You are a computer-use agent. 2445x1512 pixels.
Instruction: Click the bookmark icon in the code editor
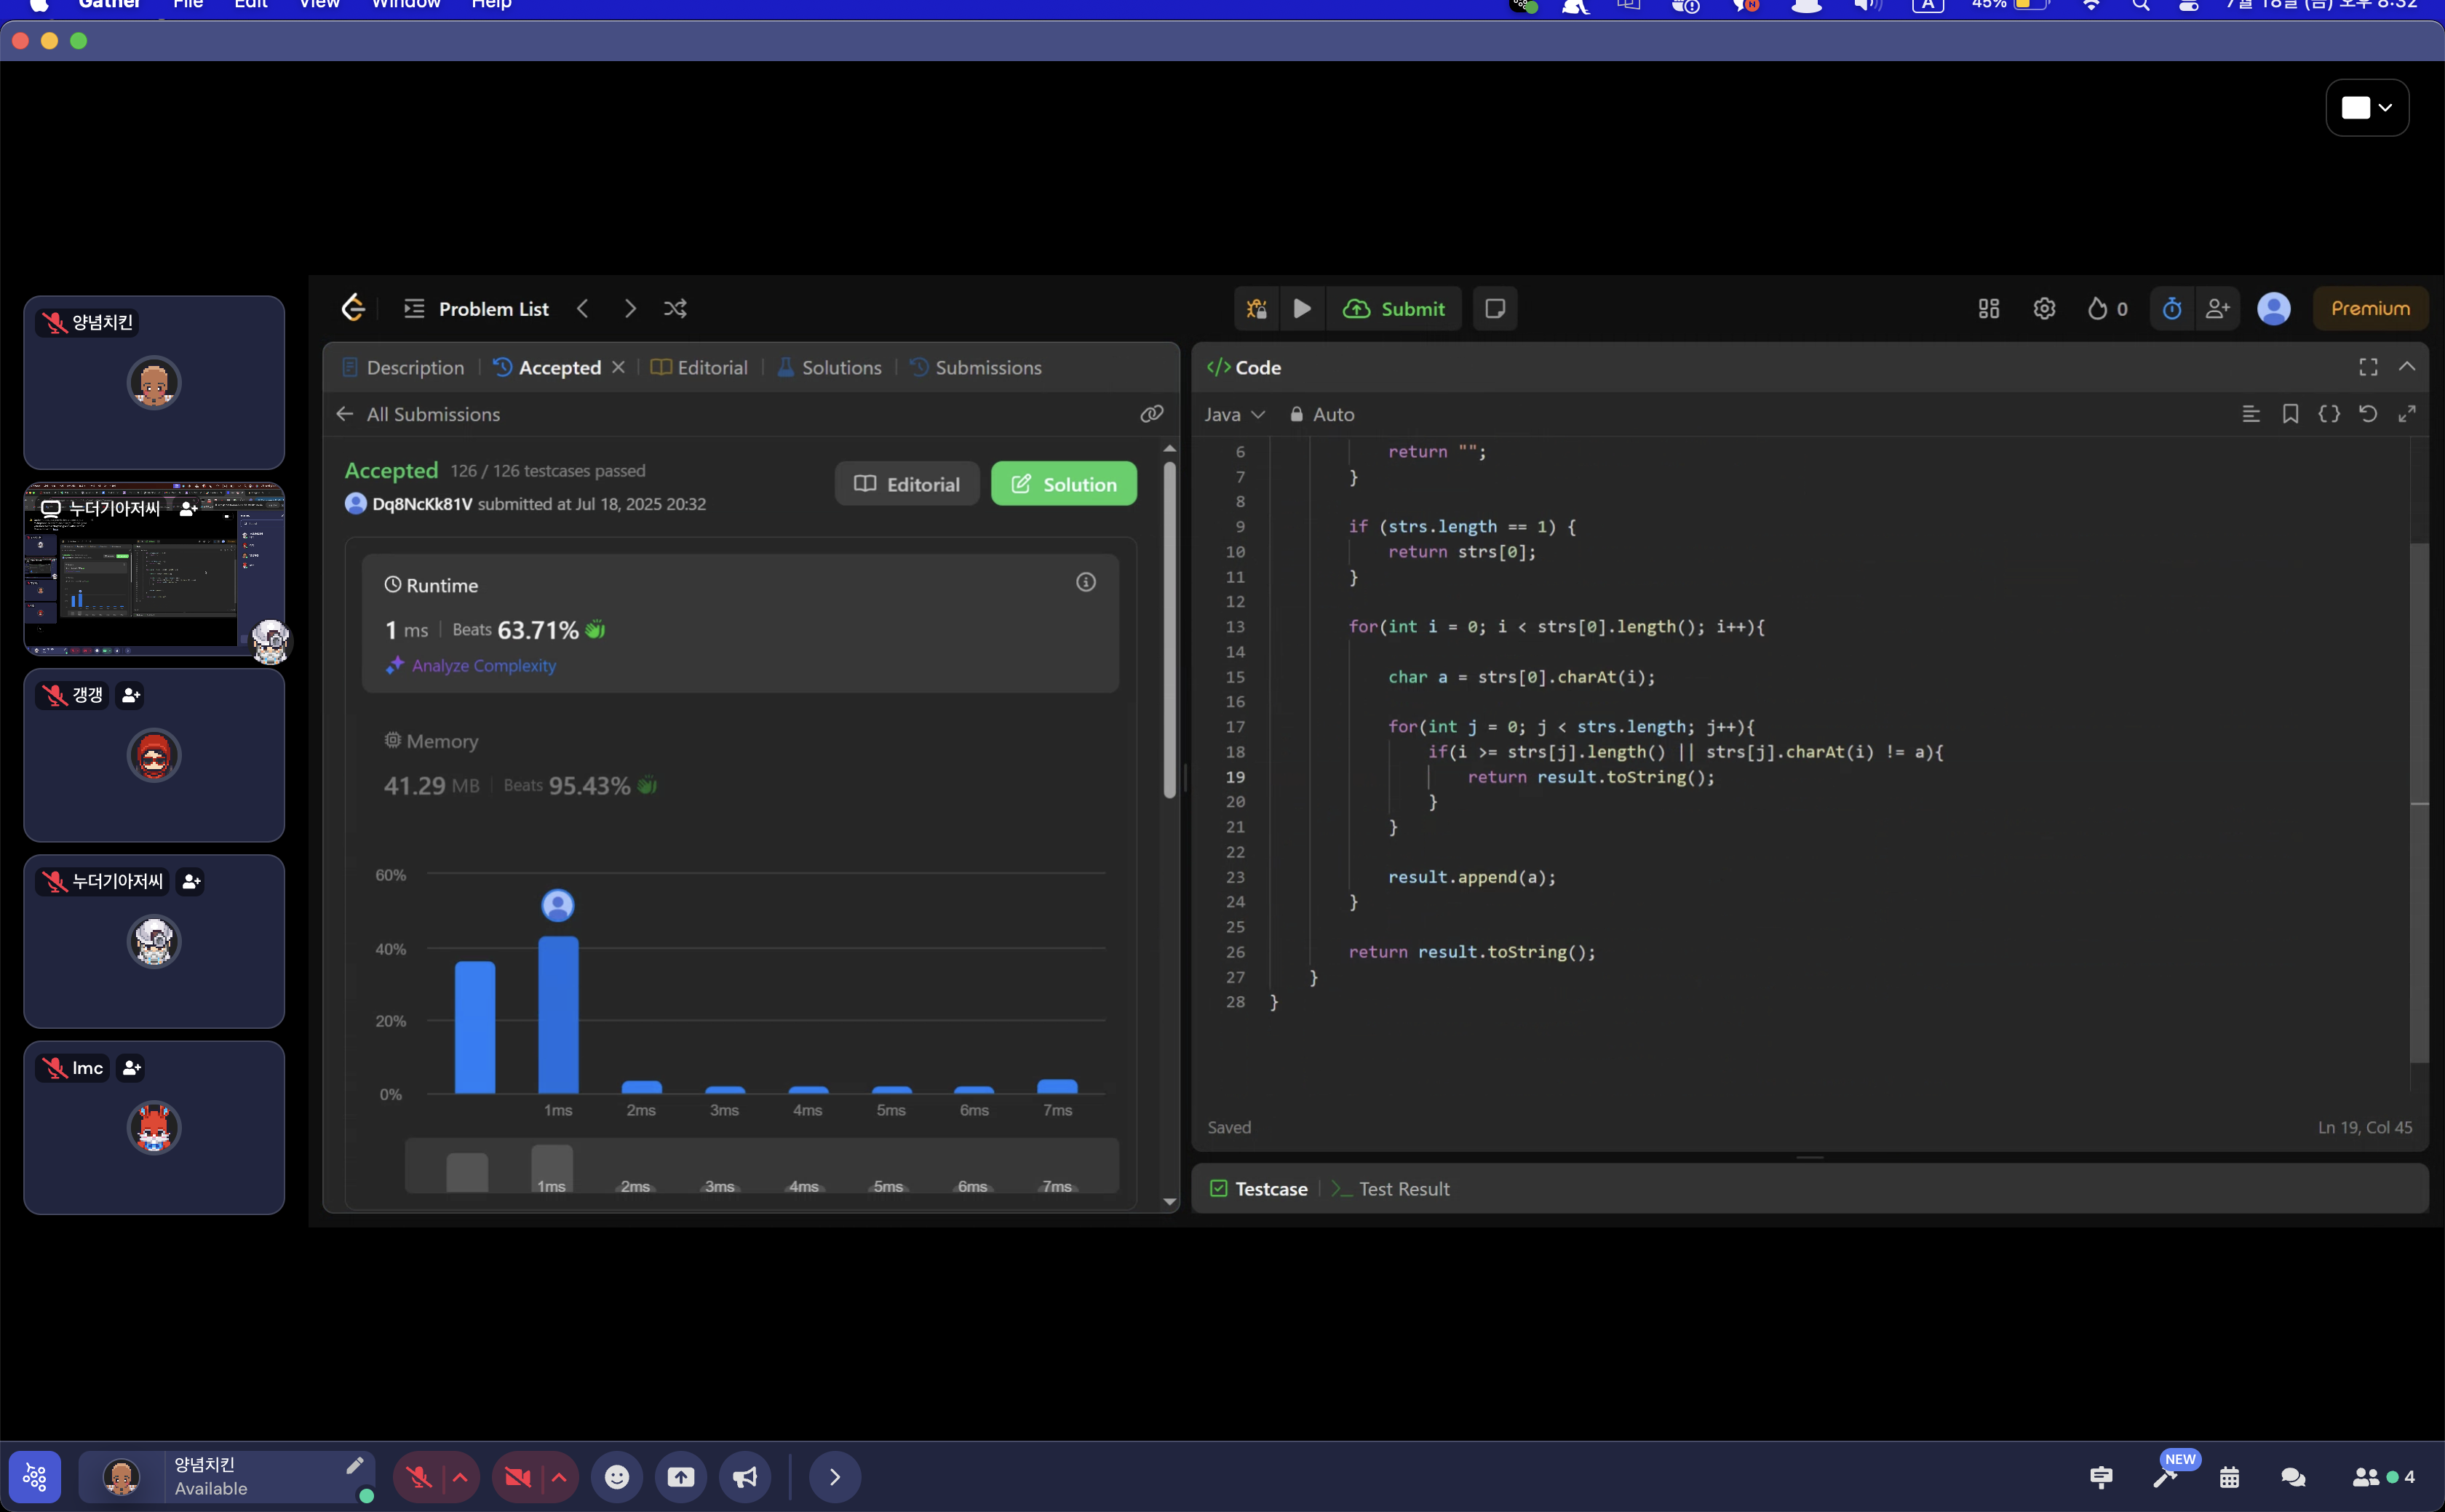coord(2290,413)
